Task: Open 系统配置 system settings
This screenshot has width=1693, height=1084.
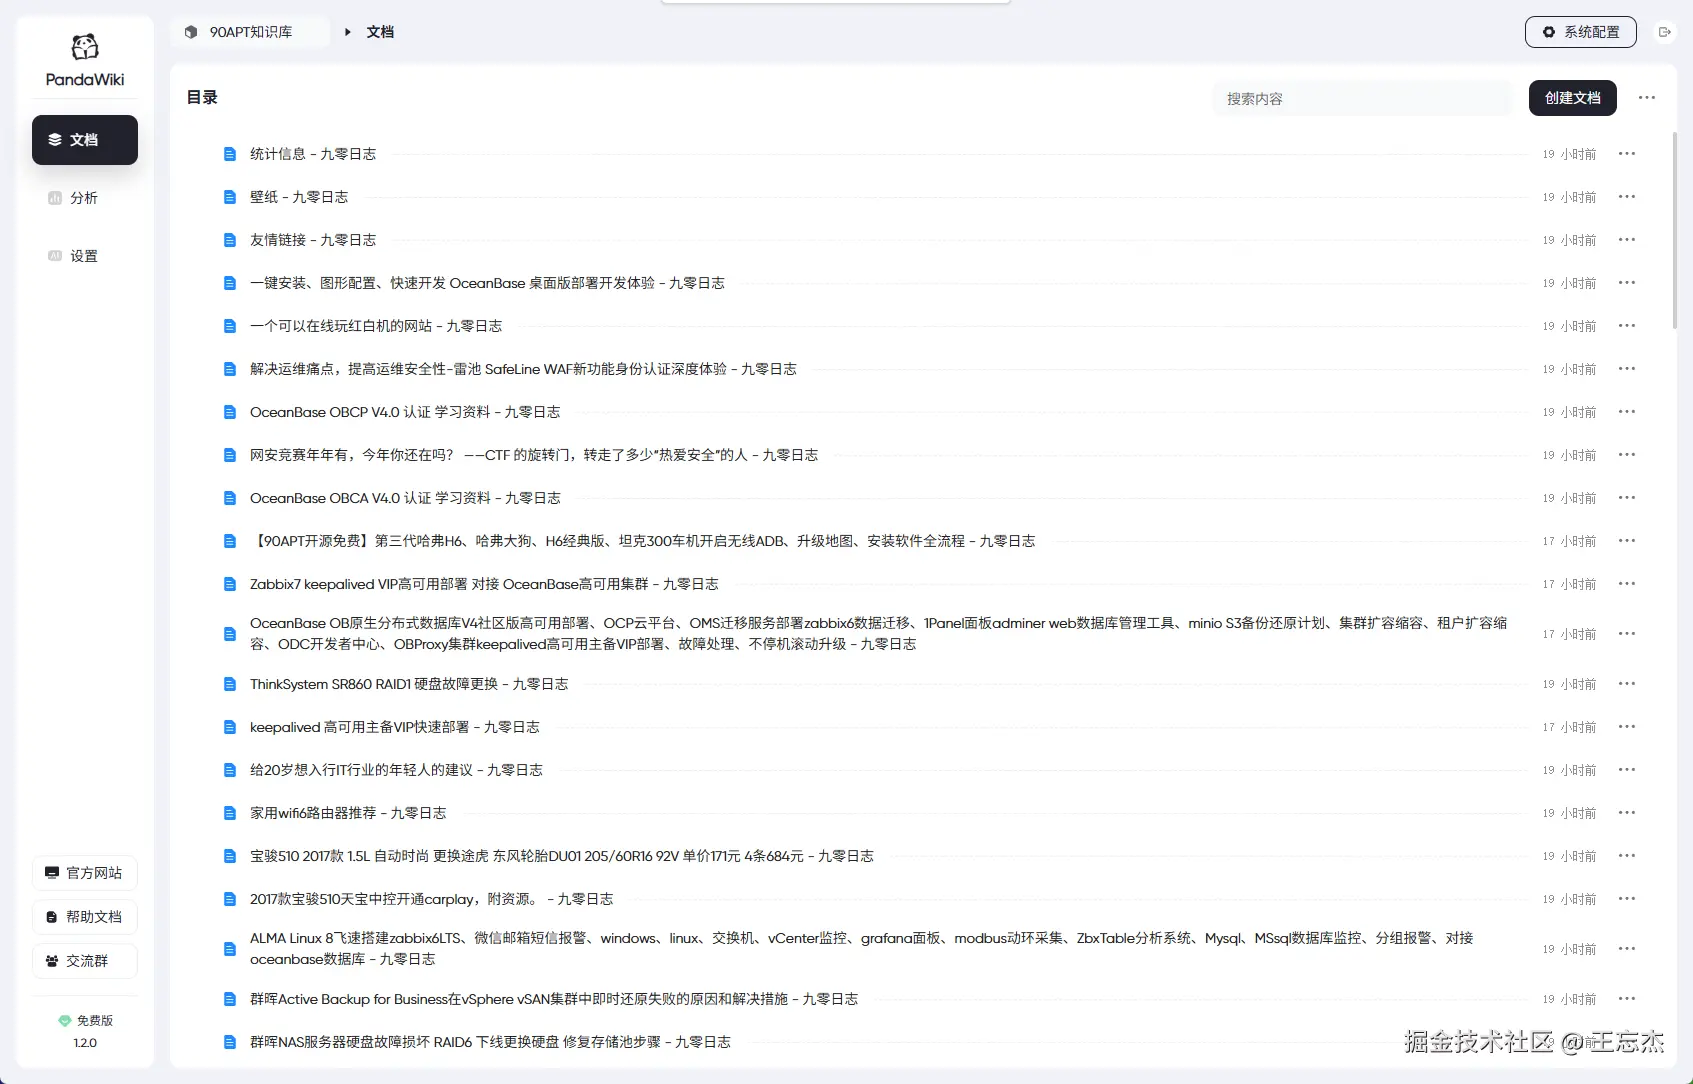Action: [1580, 32]
